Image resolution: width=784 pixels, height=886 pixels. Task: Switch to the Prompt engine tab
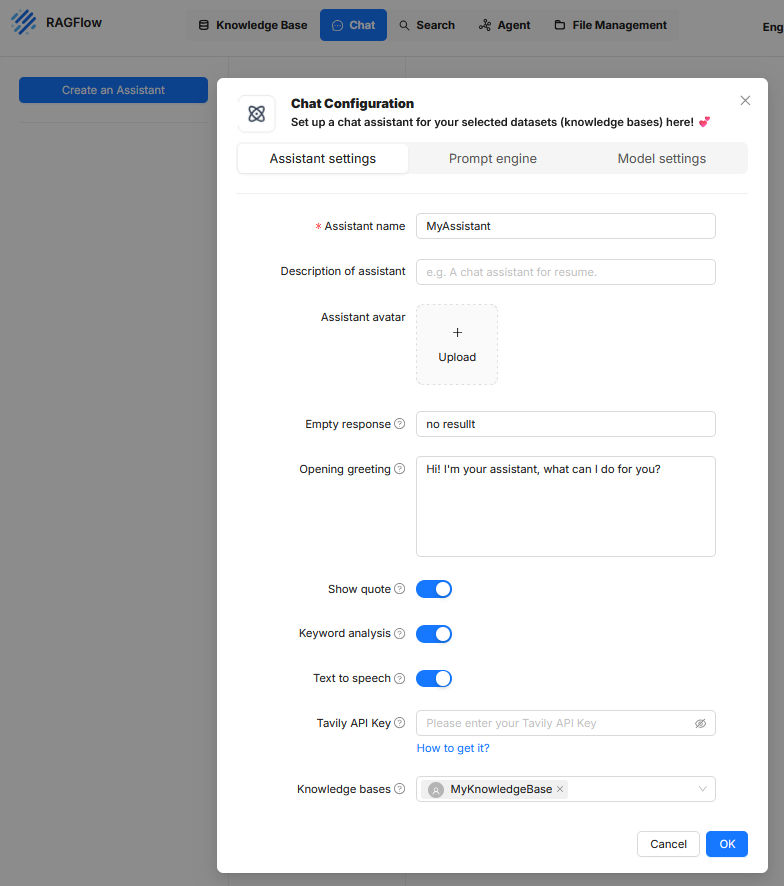pyautogui.click(x=492, y=158)
